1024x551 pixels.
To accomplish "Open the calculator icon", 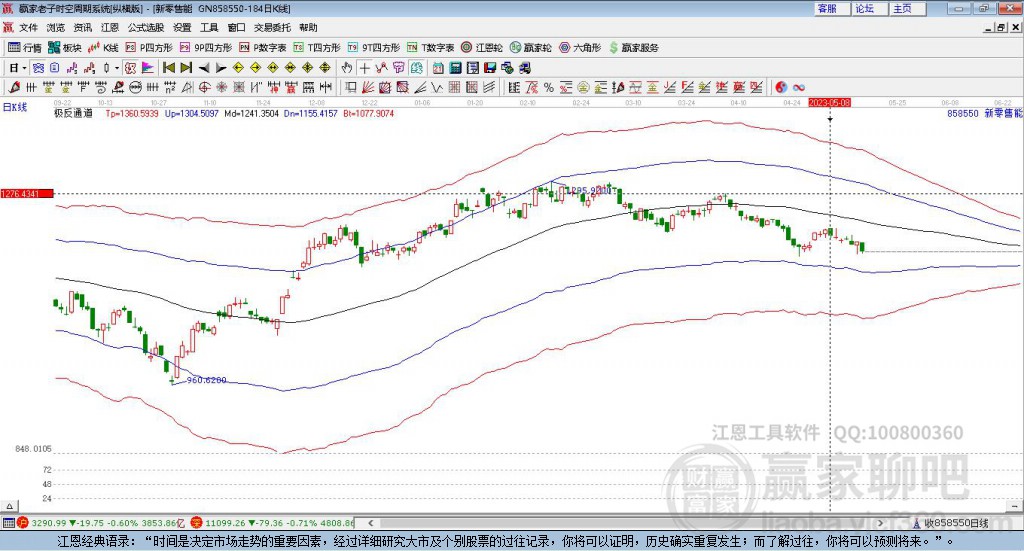I will (x=455, y=68).
